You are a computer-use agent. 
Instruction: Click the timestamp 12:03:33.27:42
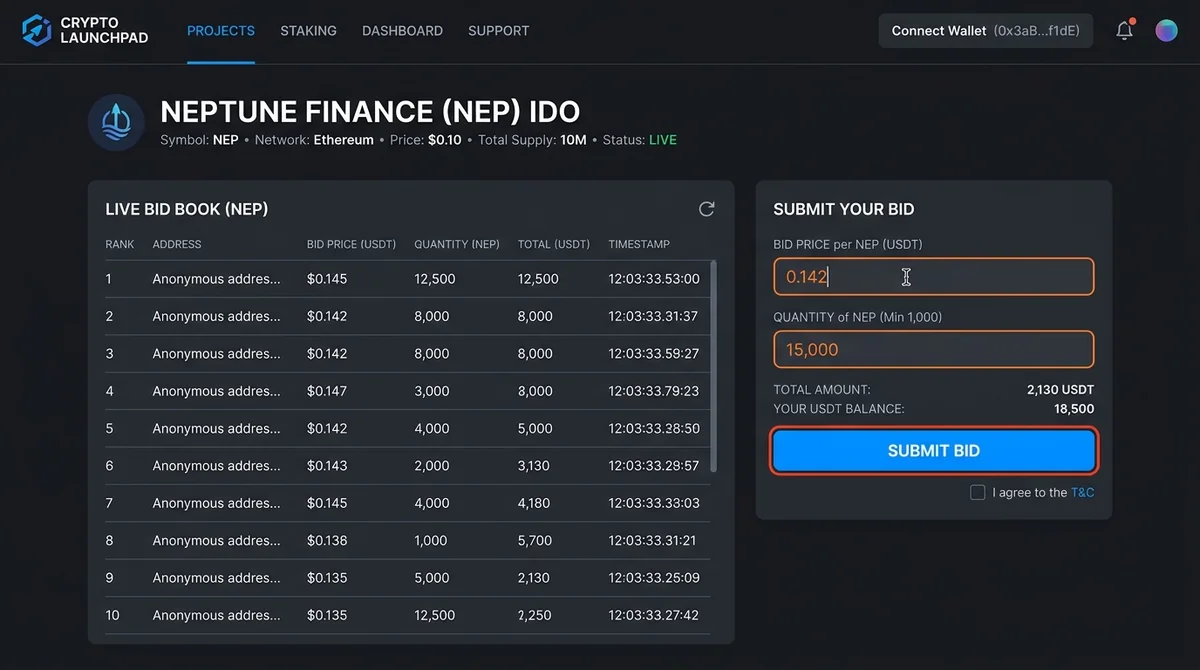coord(654,615)
